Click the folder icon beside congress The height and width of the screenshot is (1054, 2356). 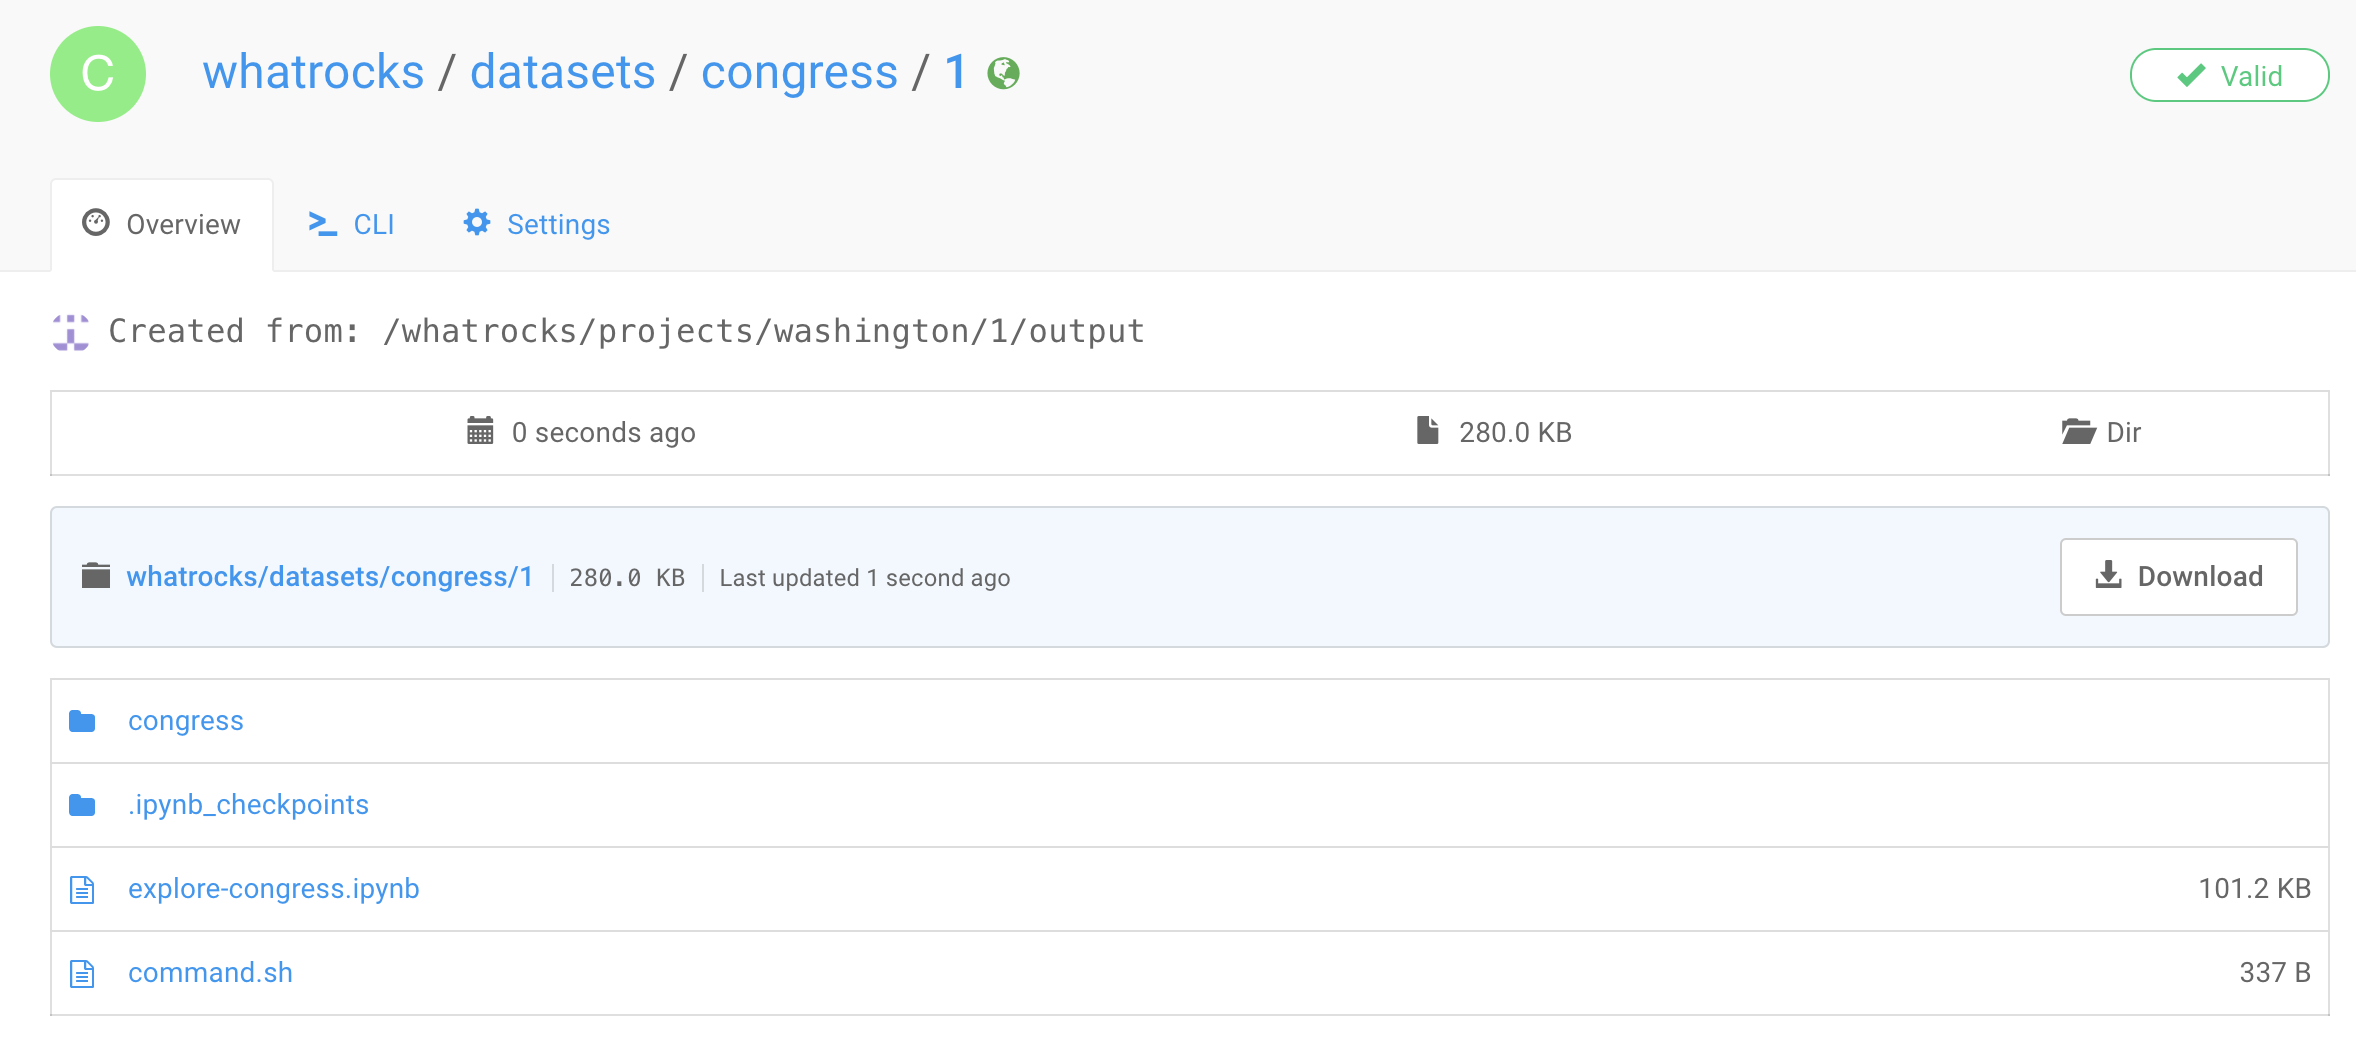(82, 721)
